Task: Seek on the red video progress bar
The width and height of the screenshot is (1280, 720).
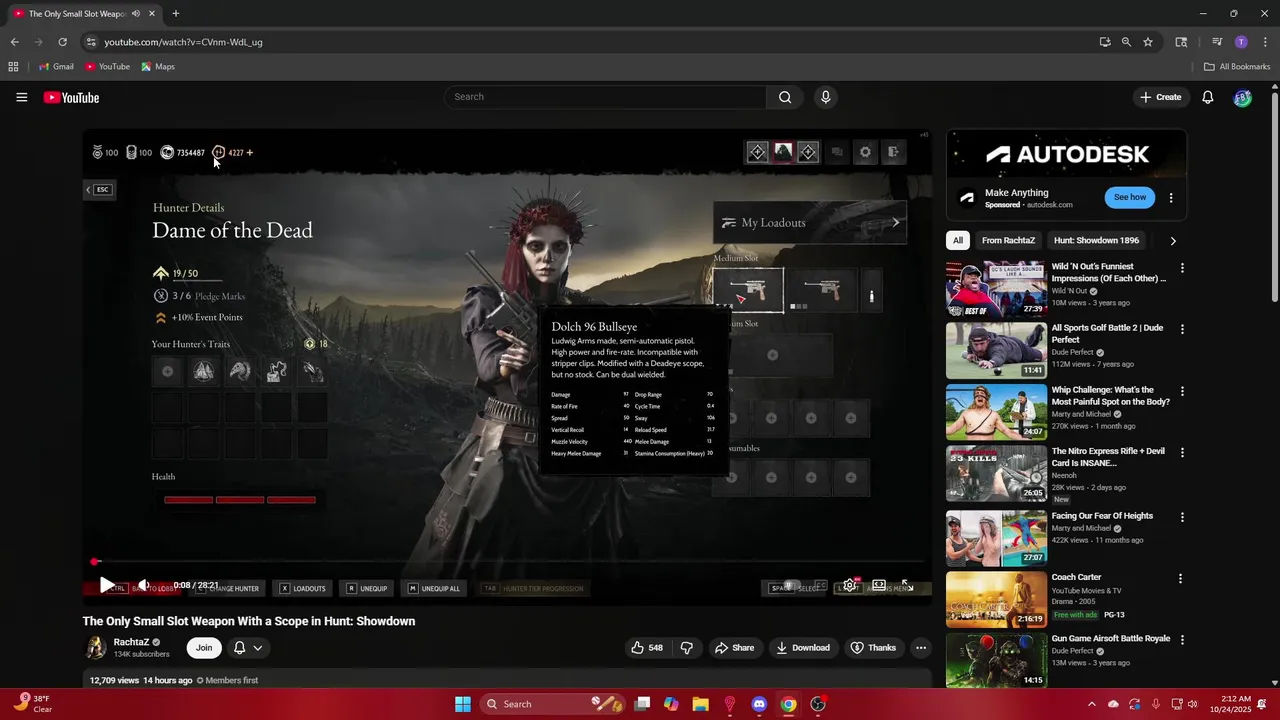Action: pos(507,562)
